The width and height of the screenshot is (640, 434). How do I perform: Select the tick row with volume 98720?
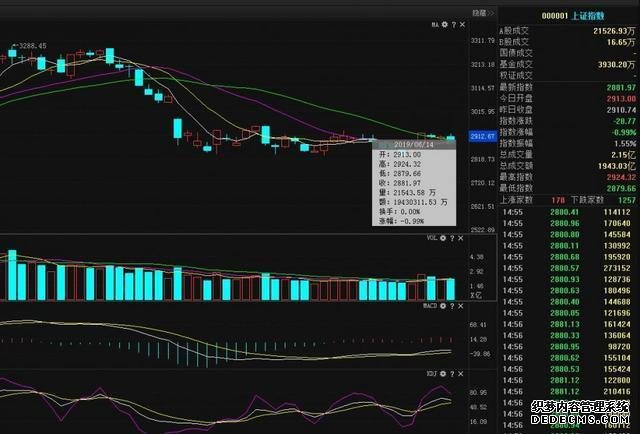(567, 347)
